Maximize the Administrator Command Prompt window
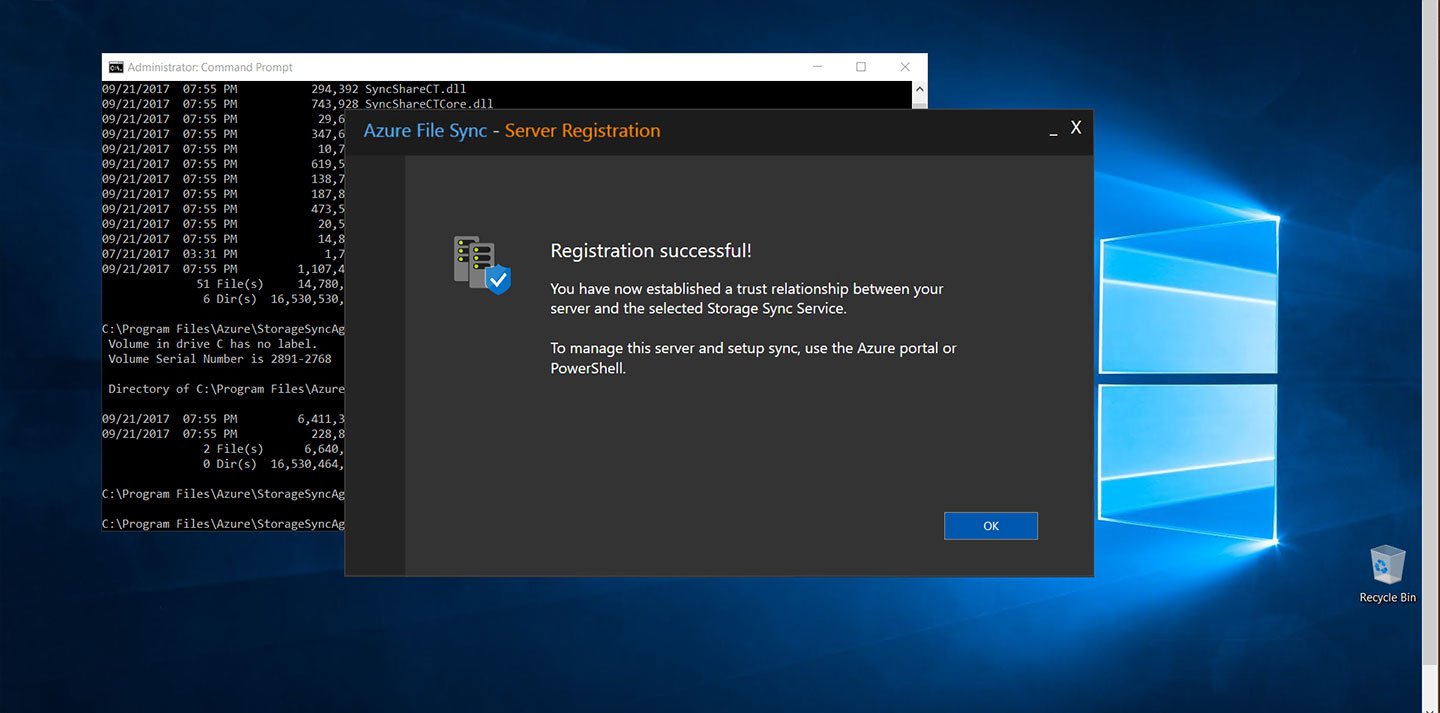Screen dimensions: 1440x713 click(x=861, y=67)
